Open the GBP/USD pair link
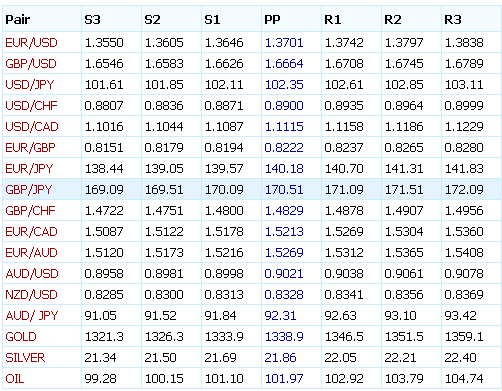This screenshot has width=502, height=391. coord(31,64)
